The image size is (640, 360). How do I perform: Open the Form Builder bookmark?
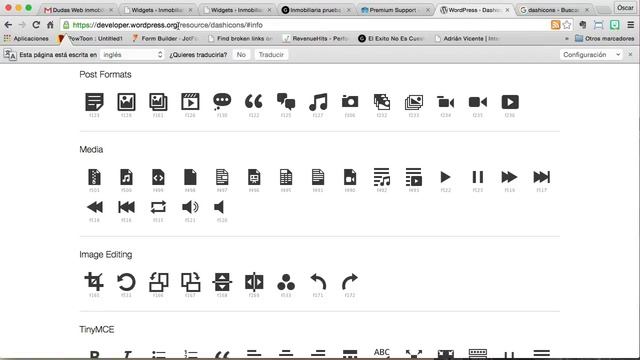[x=165, y=38]
